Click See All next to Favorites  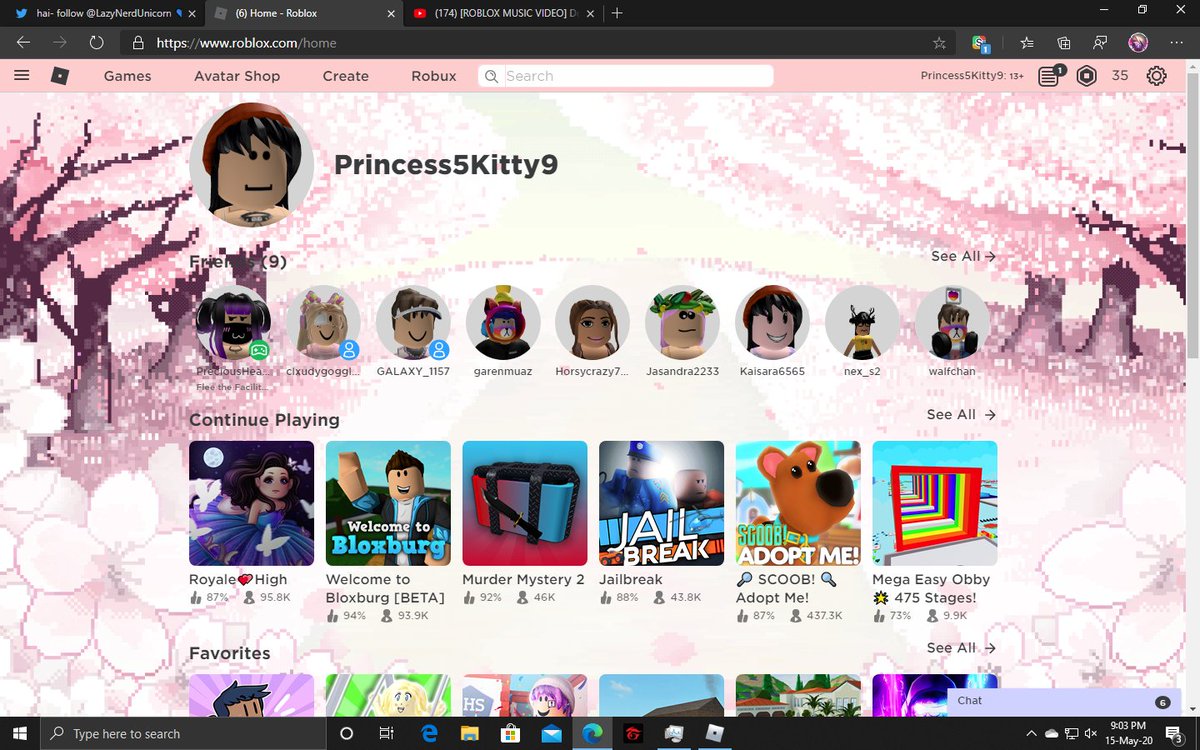(961, 648)
